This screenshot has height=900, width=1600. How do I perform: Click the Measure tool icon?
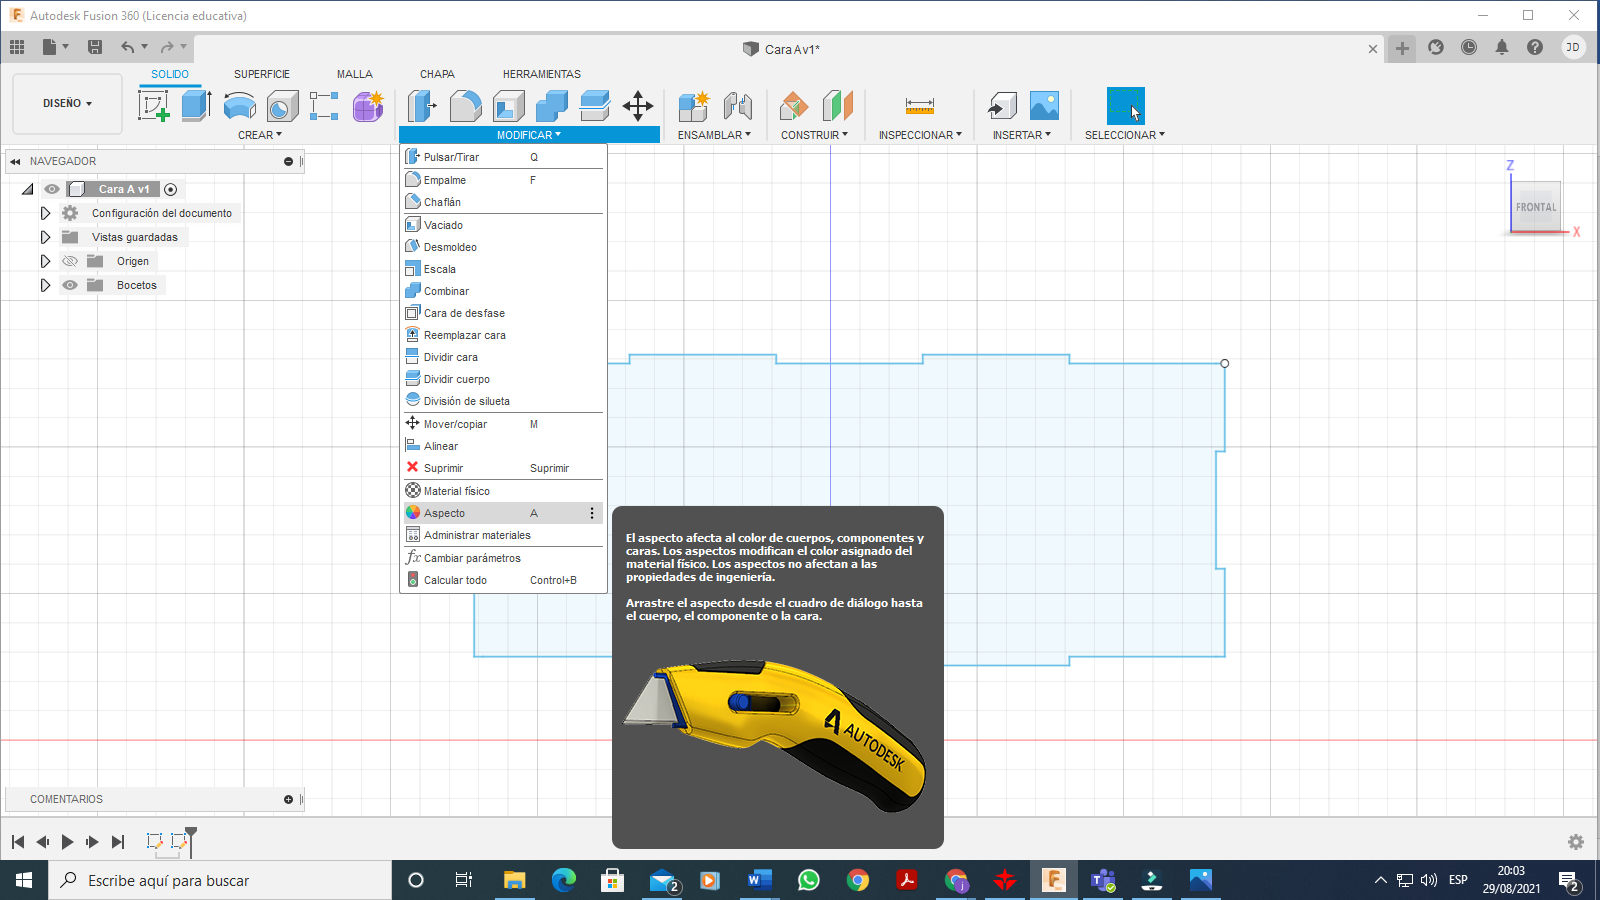click(920, 105)
